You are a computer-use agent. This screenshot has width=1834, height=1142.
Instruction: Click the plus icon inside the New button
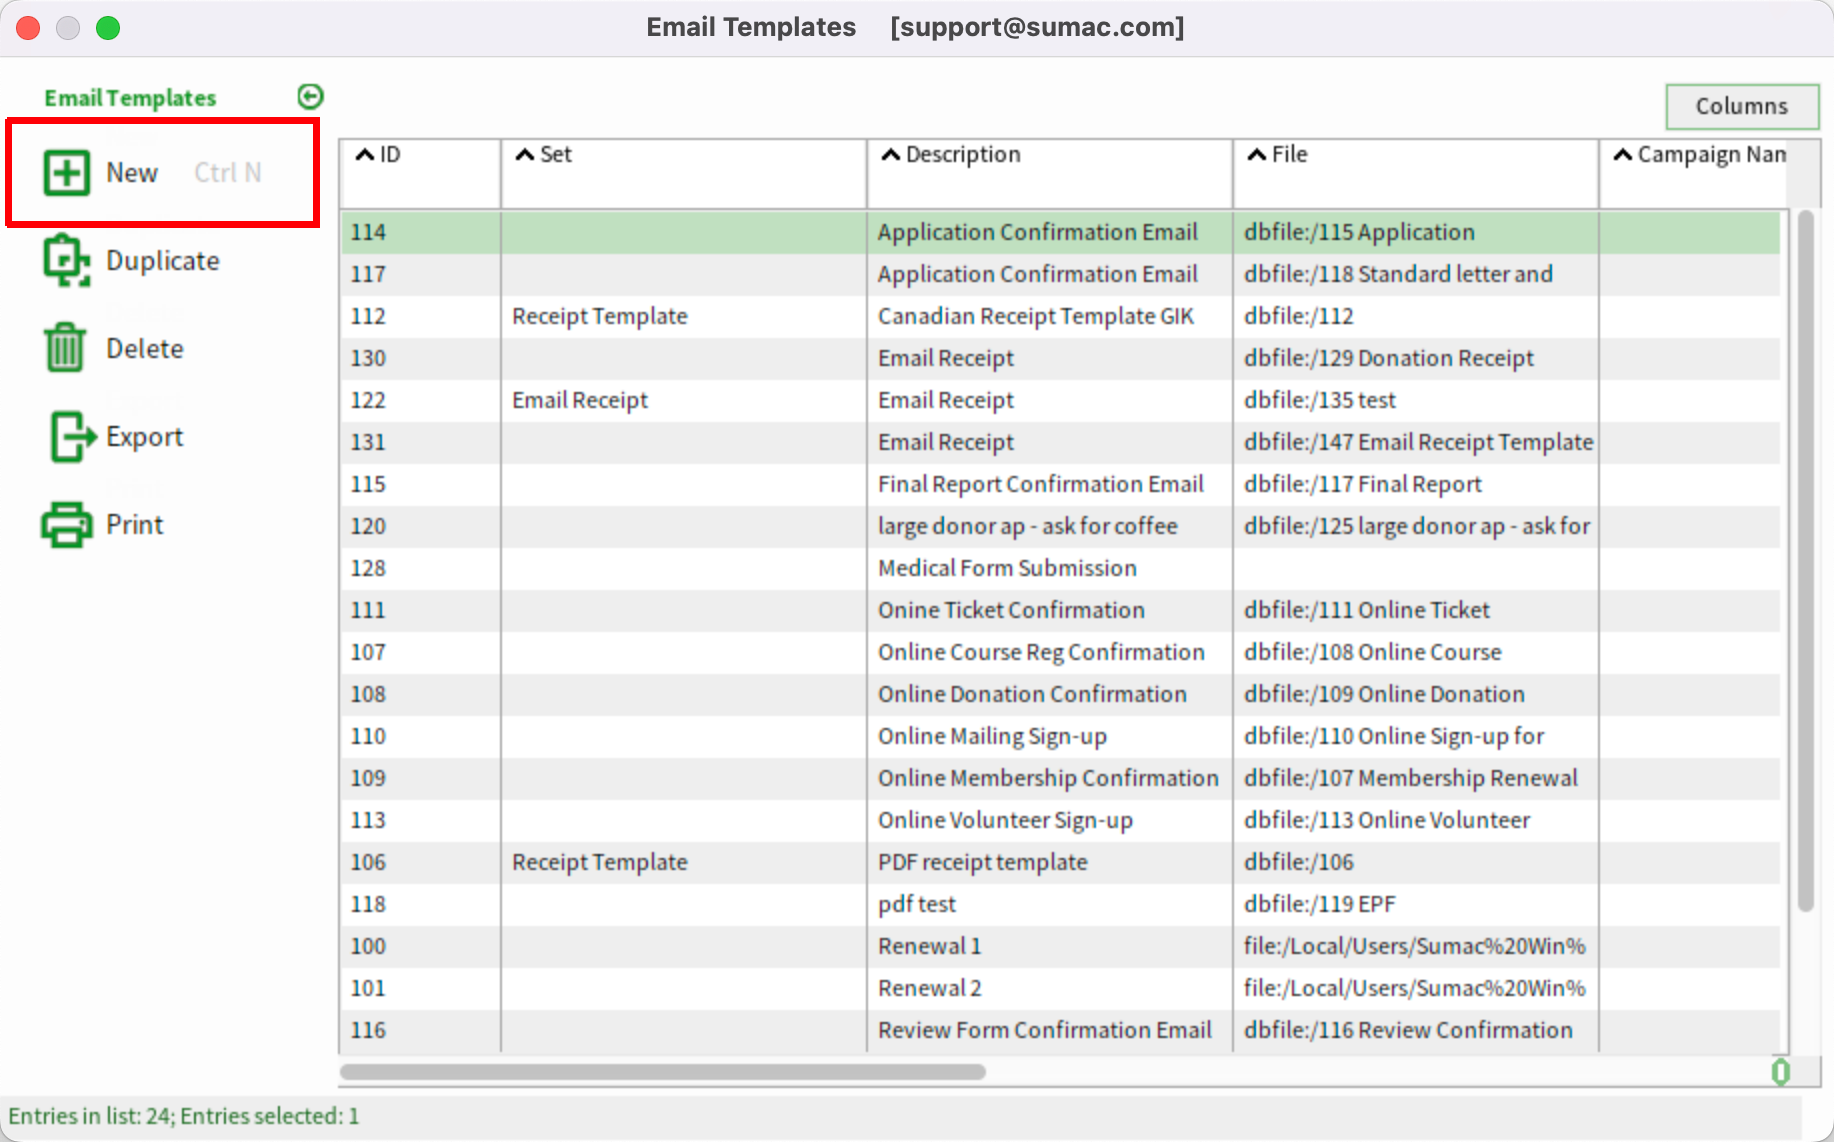point(65,172)
